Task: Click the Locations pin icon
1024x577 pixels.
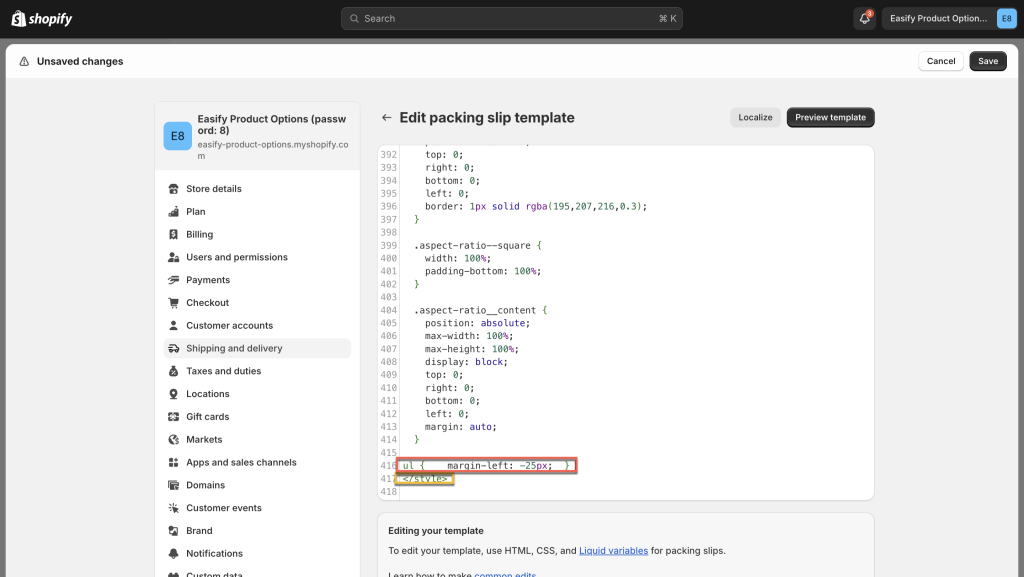Action: tap(174, 394)
